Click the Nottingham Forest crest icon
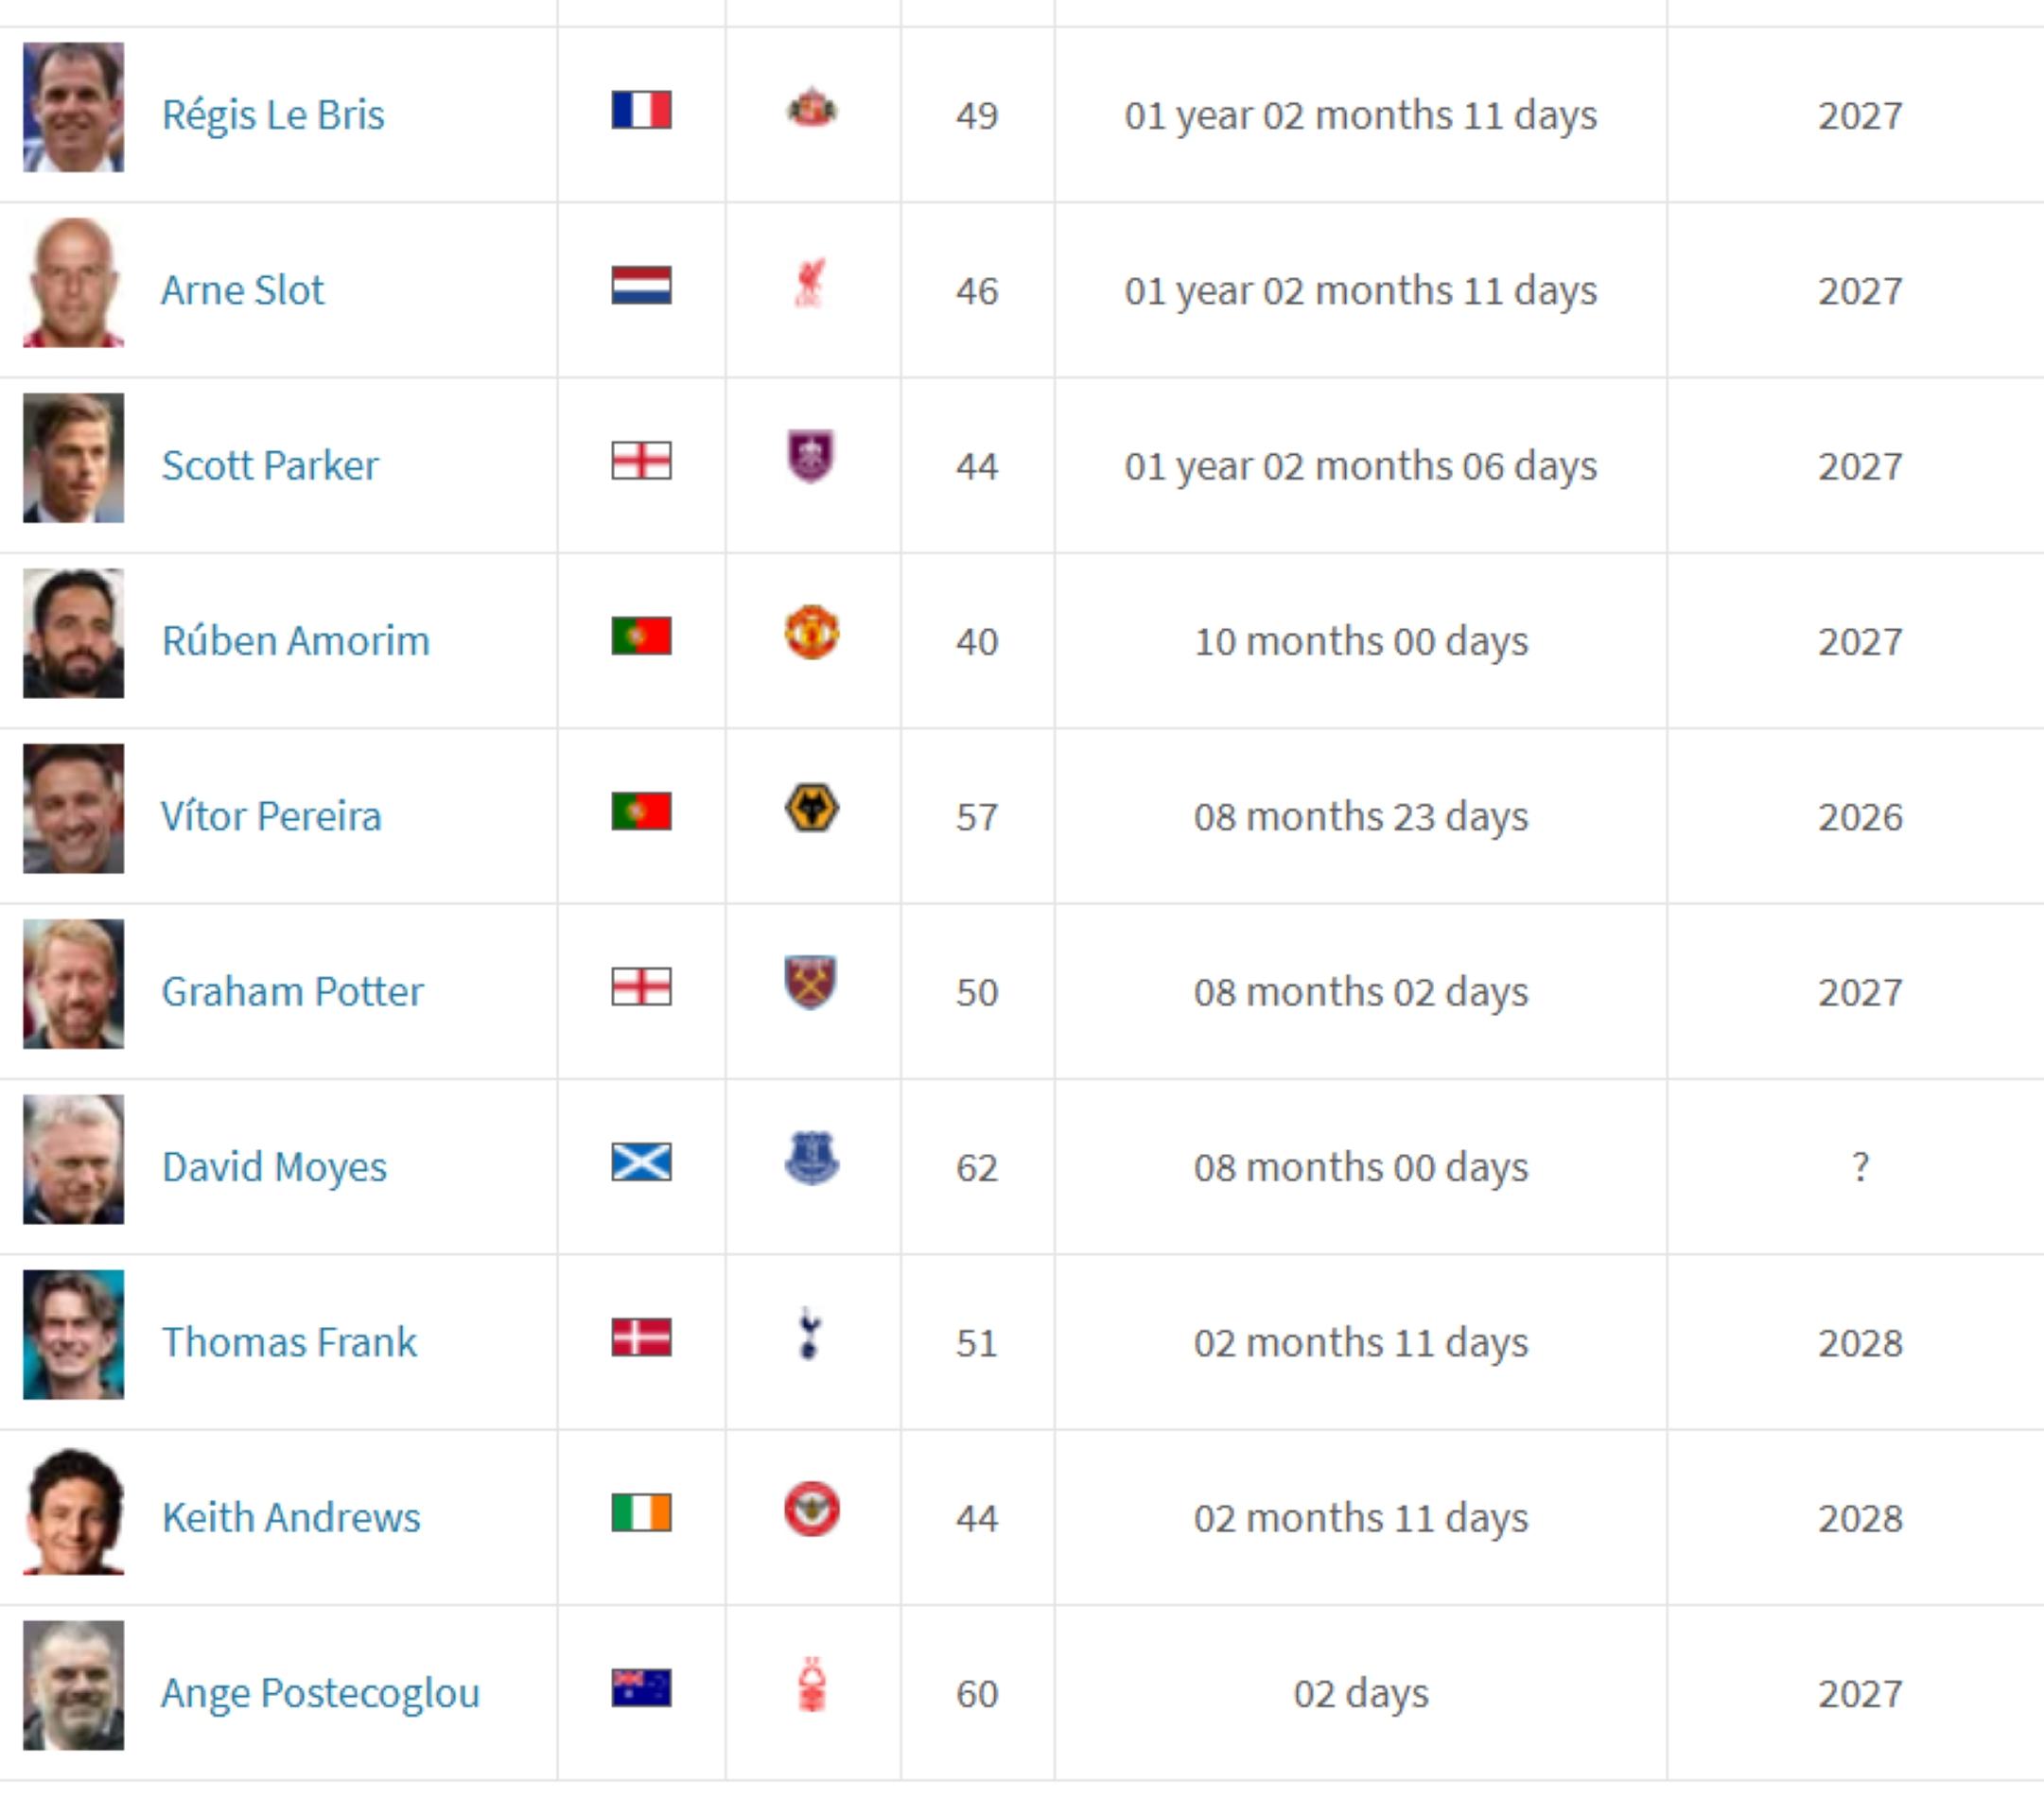2044x1816 pixels. [811, 1686]
